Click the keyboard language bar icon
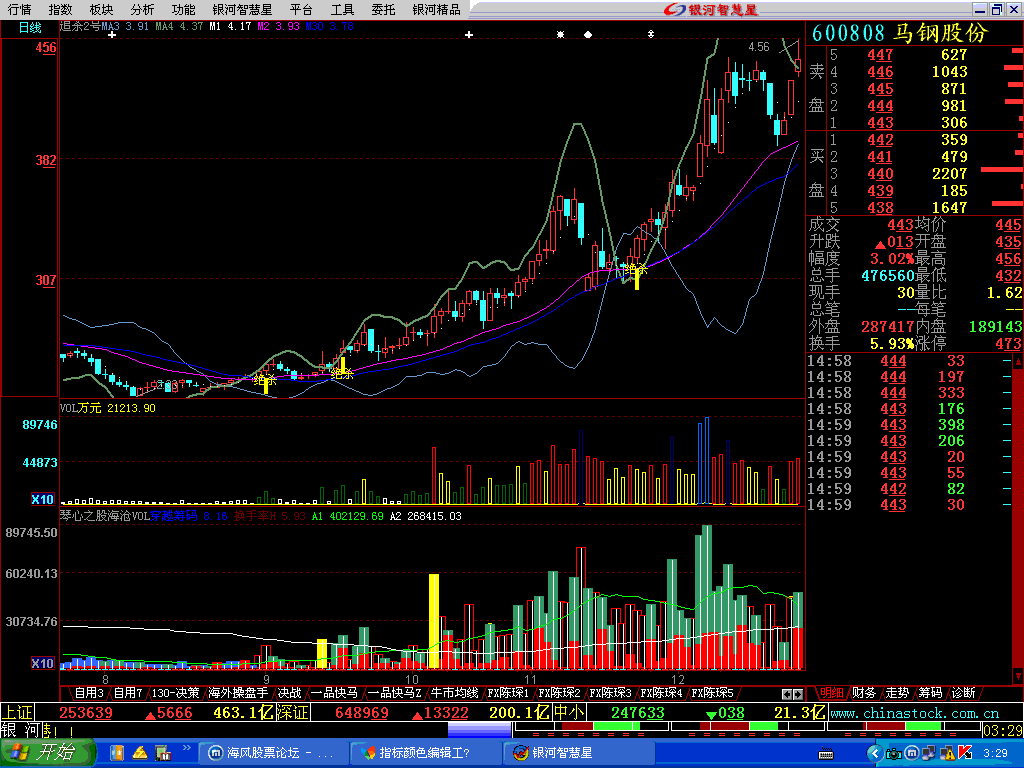Viewport: 1024px width, 768px height. point(826,754)
